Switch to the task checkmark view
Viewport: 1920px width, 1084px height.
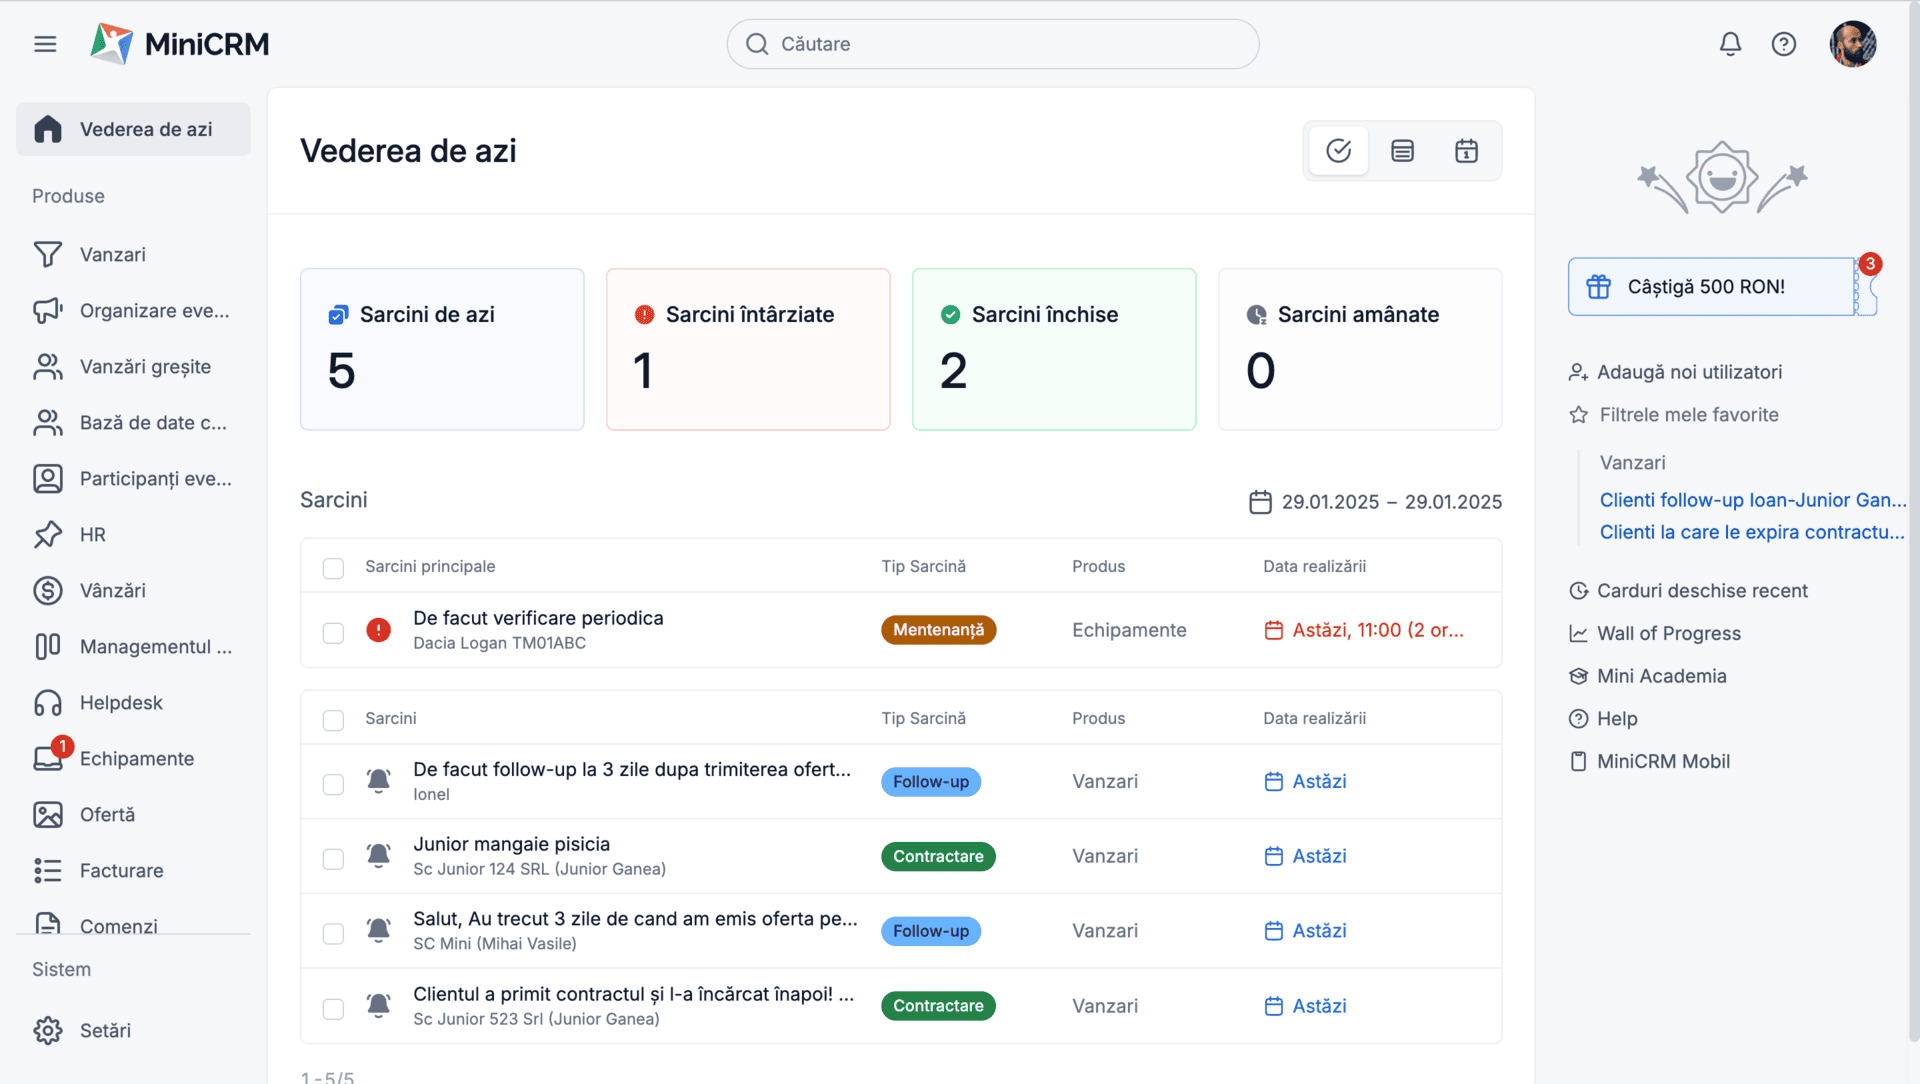coord(1339,151)
